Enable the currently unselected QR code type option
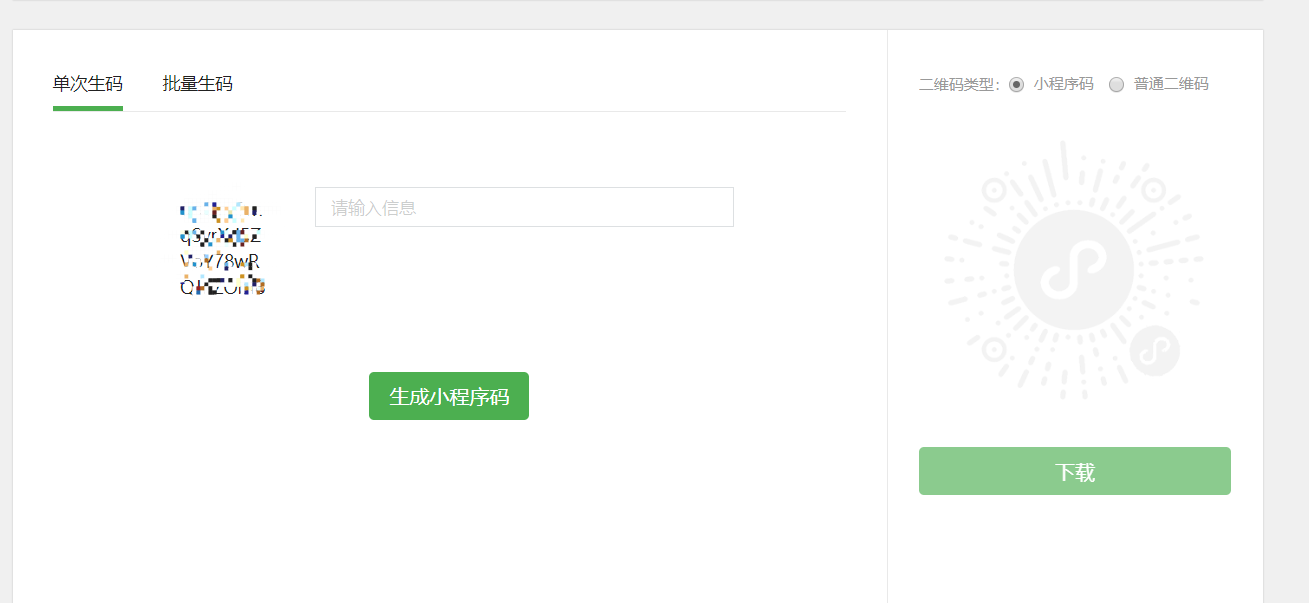This screenshot has width=1309, height=603. [1116, 84]
